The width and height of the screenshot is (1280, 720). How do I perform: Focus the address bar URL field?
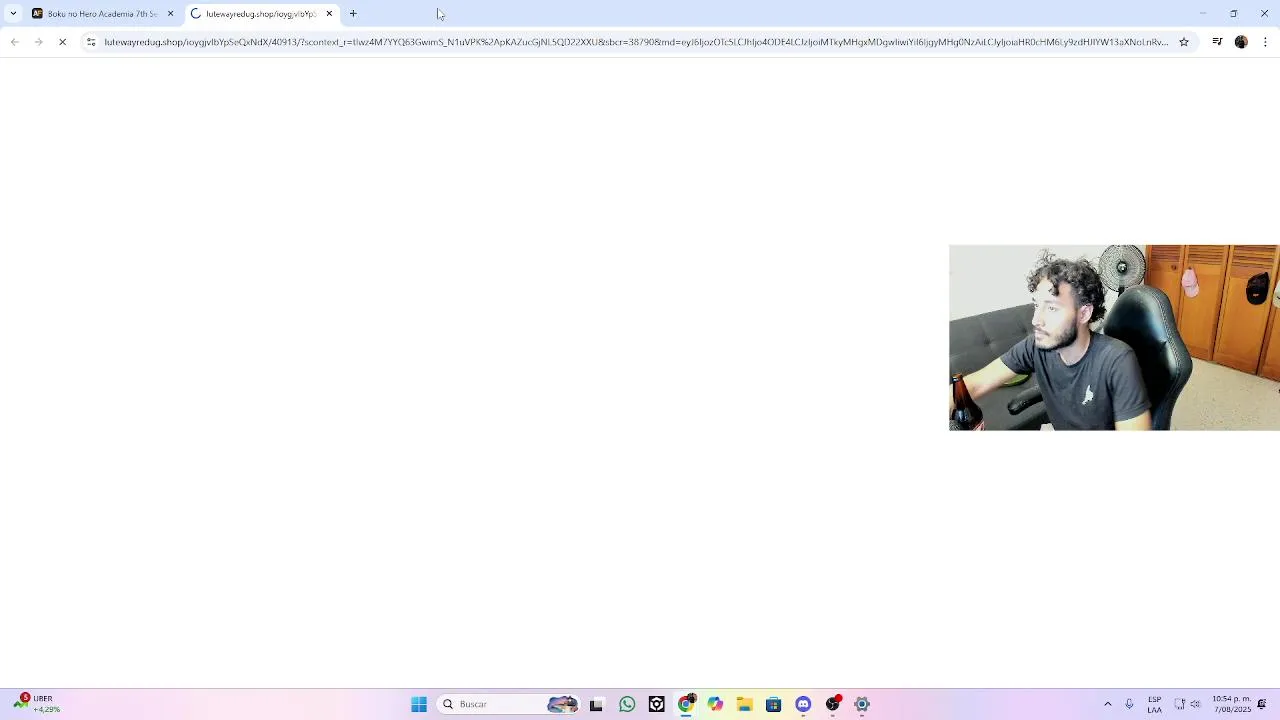[x=636, y=42]
